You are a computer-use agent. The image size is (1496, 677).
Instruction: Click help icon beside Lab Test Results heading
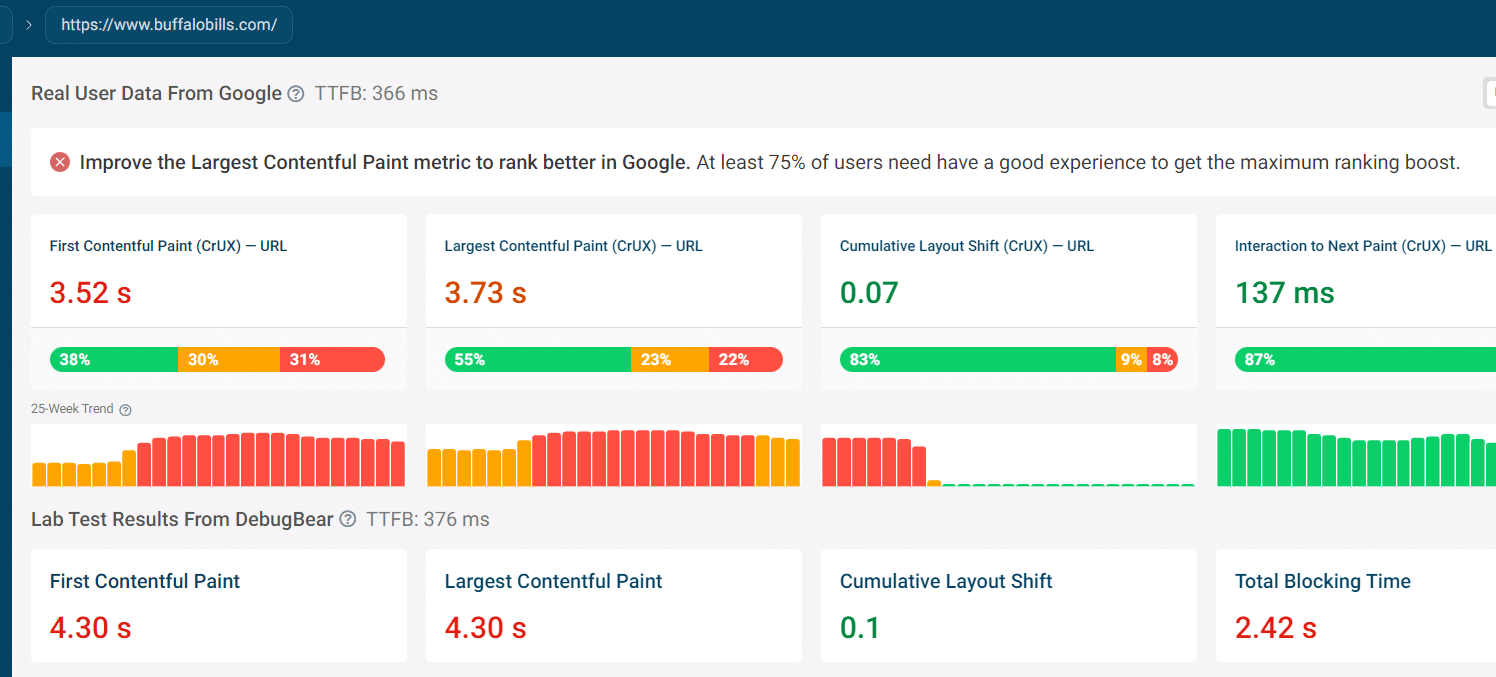[x=347, y=519]
